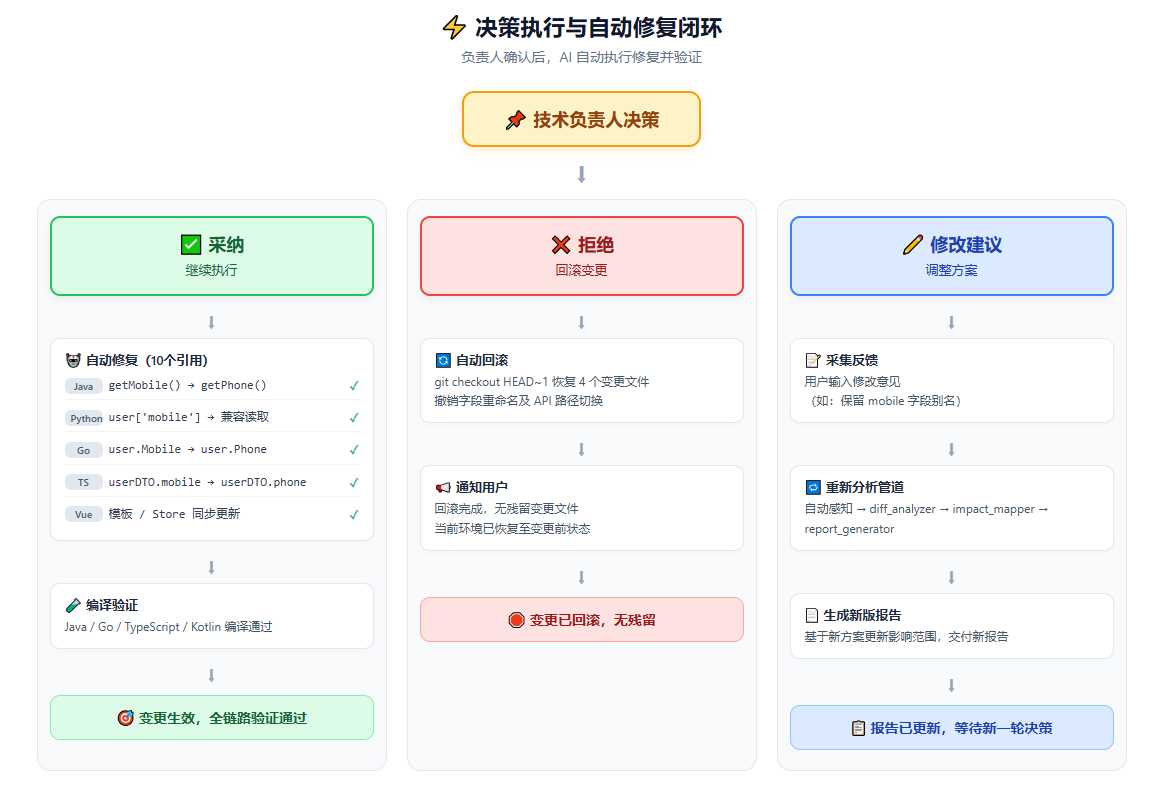1175x786 pixels.
Task: Click text 撤销字段重命名及 API 路径切换
Action: (519, 402)
